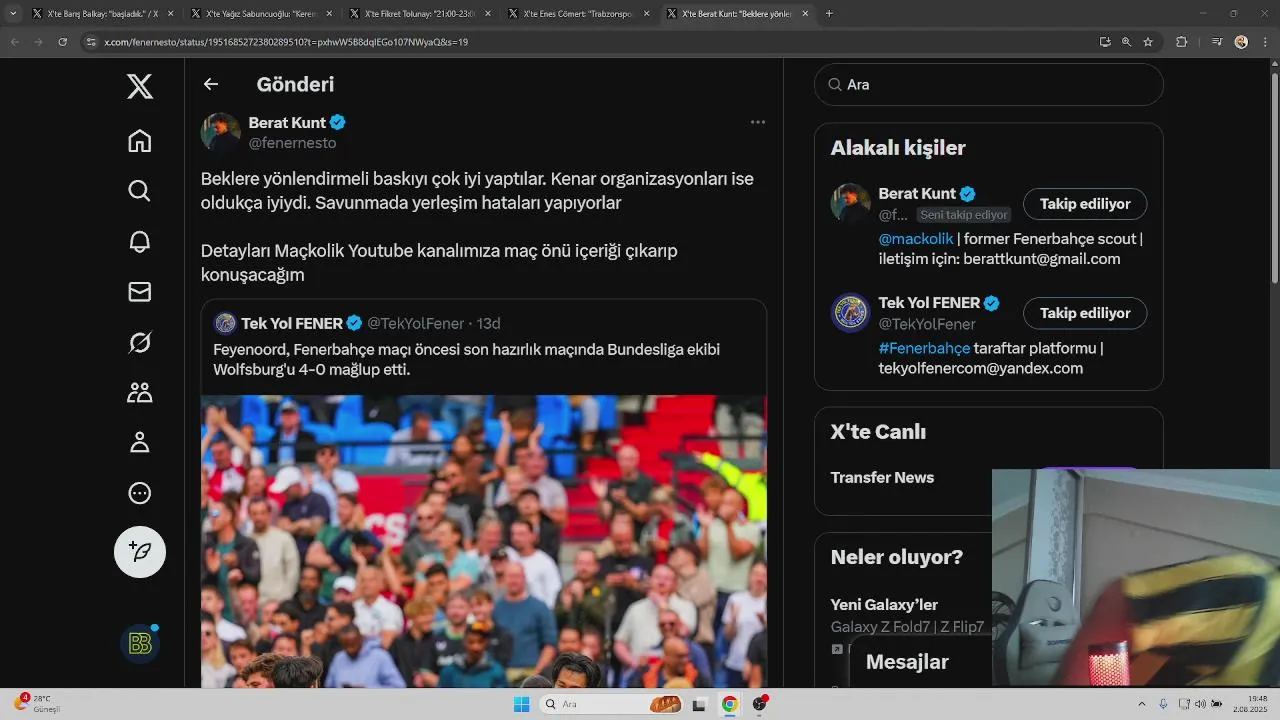Click the X logo in sidebar
The image size is (1280, 720).
click(x=140, y=87)
